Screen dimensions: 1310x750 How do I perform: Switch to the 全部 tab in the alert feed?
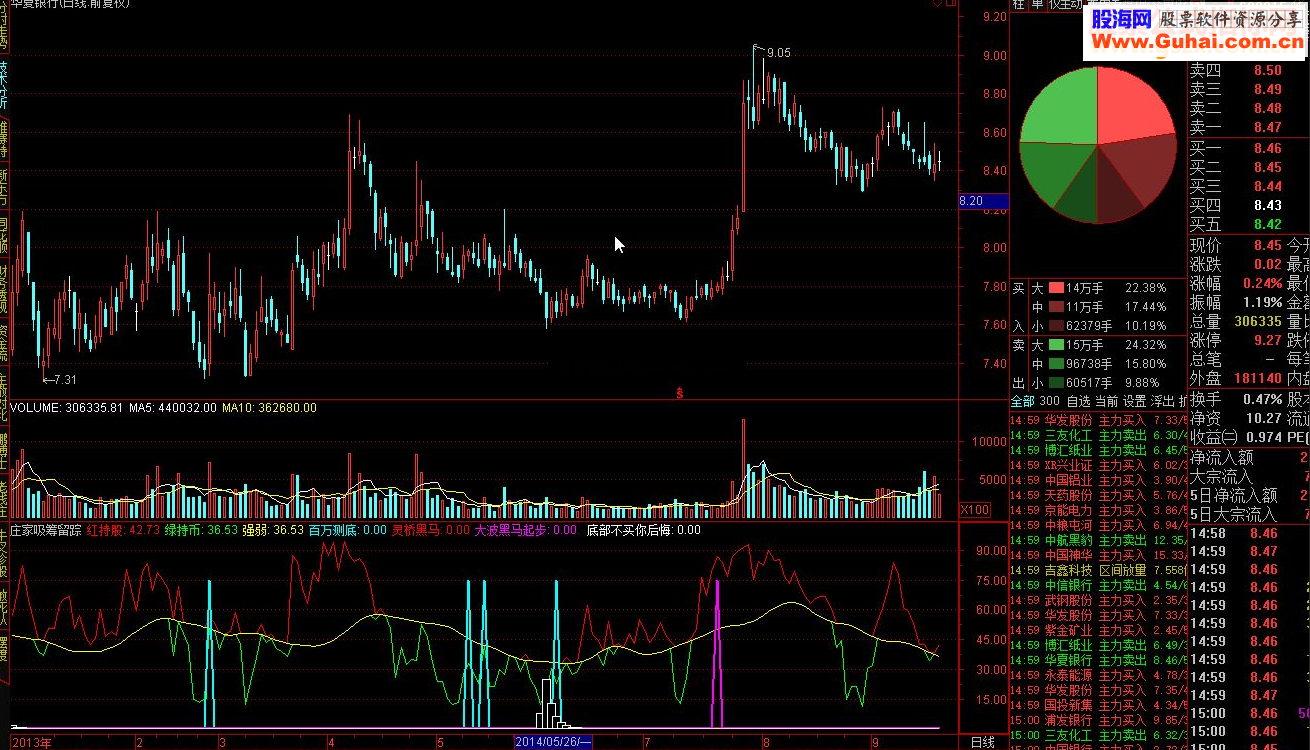[1023, 401]
